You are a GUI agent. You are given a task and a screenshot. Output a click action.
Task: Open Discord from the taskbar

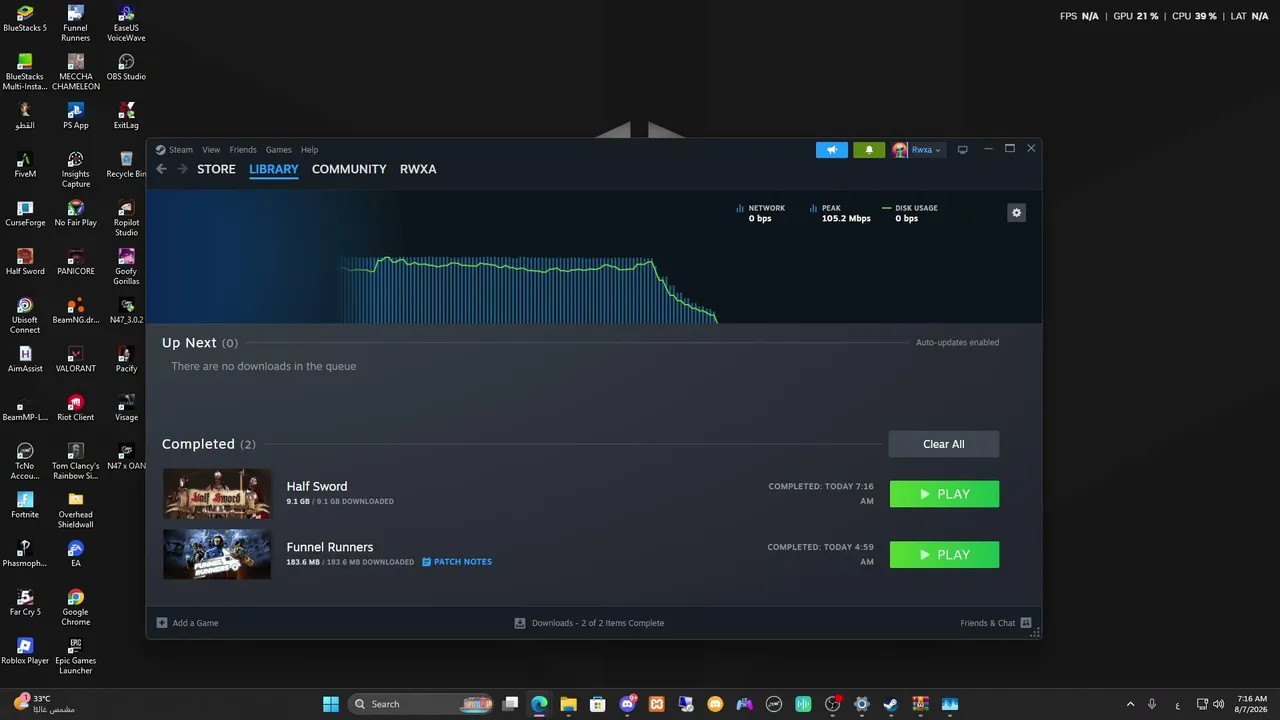627,704
